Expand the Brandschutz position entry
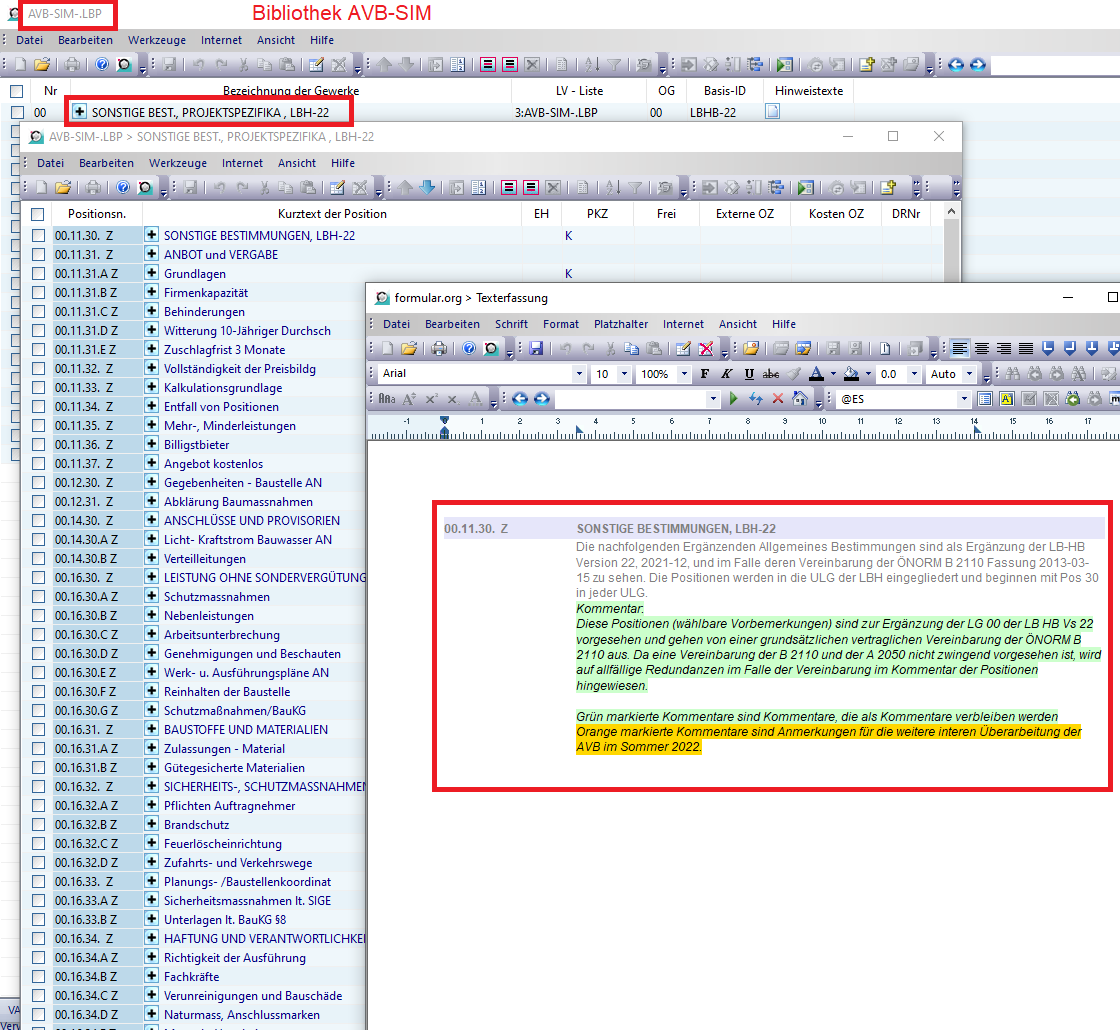Screen dimensions: 1120x1030 (x=152, y=825)
